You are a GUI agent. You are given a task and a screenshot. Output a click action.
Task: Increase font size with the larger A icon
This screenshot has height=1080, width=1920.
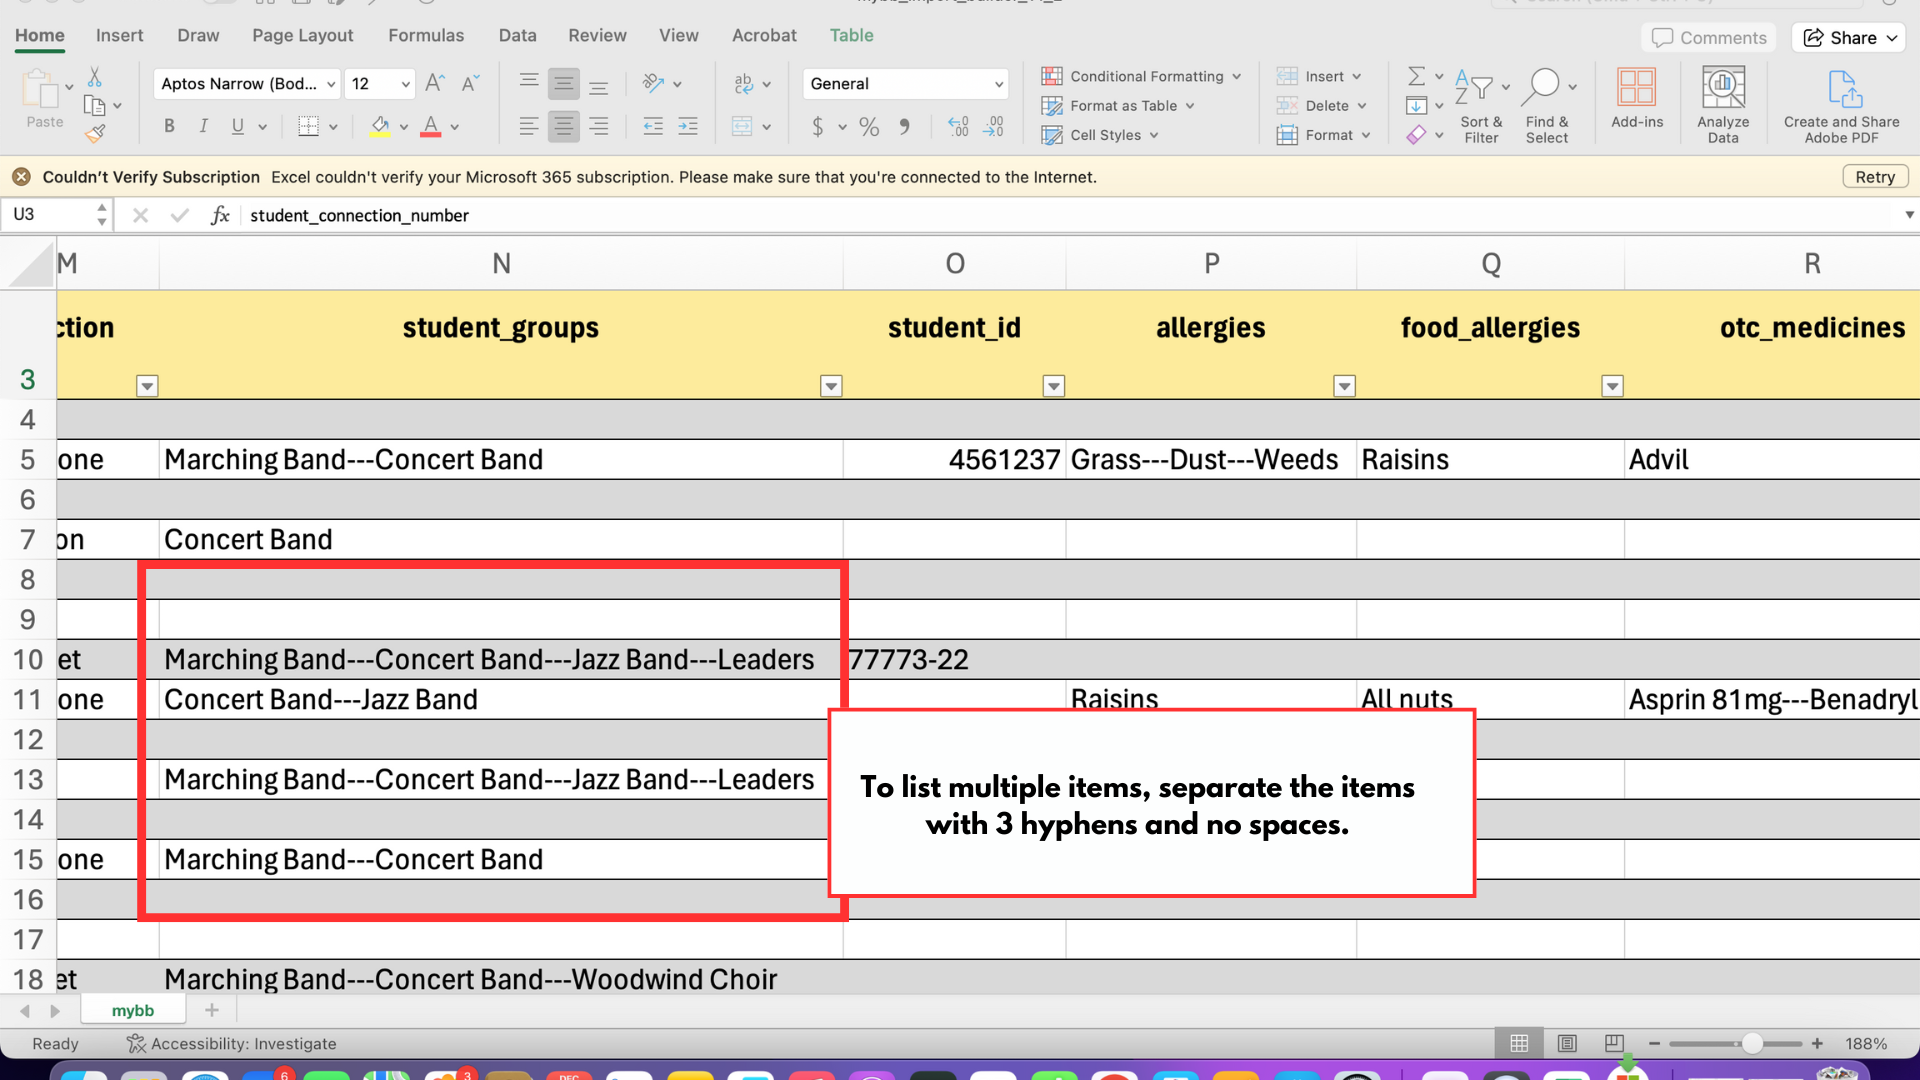(x=434, y=83)
